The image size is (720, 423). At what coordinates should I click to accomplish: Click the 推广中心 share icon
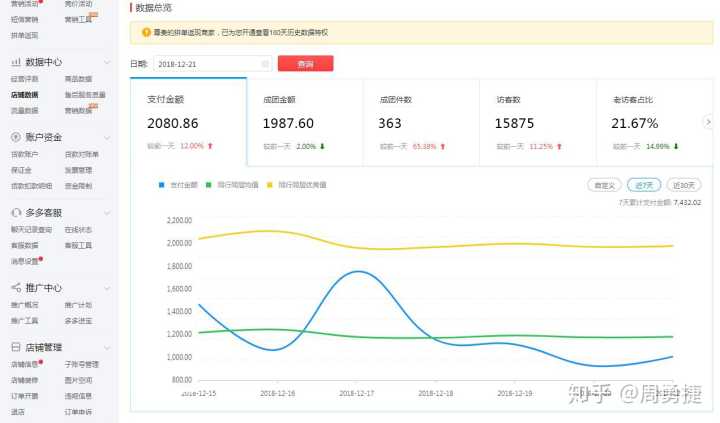(16, 288)
